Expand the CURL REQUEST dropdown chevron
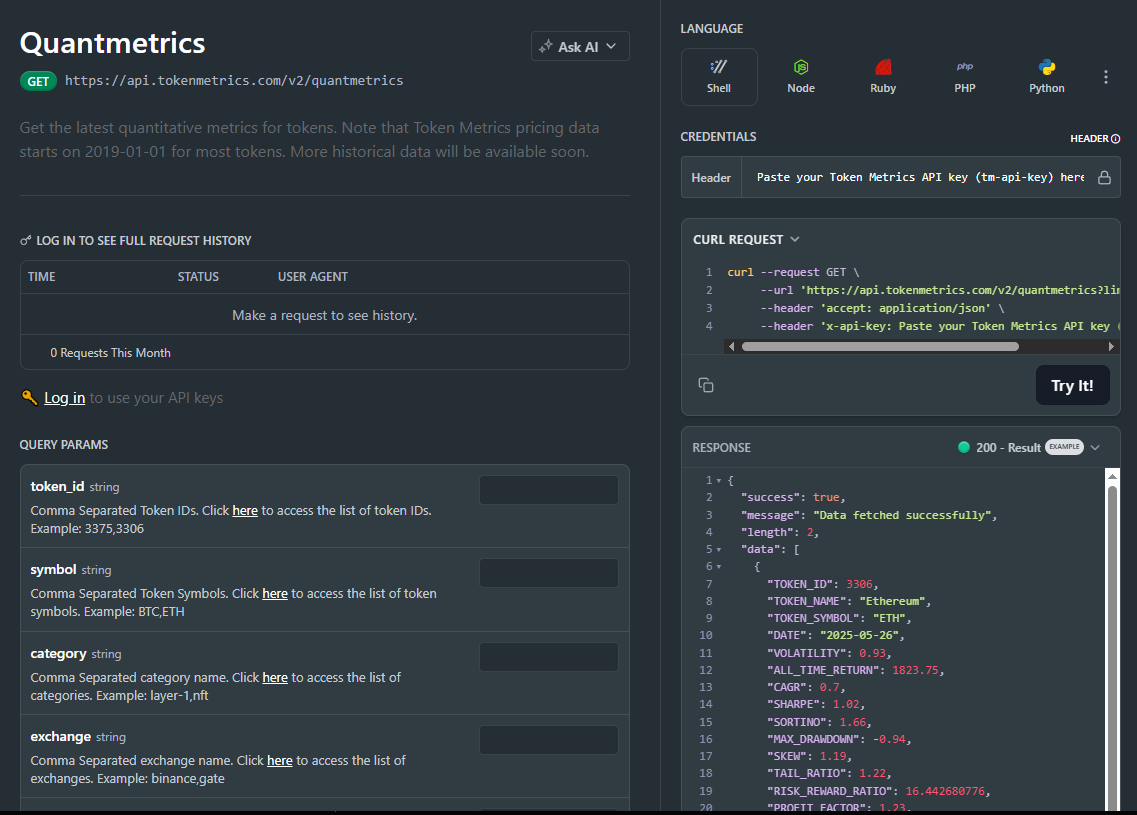The width and height of the screenshot is (1137, 815). 795,239
